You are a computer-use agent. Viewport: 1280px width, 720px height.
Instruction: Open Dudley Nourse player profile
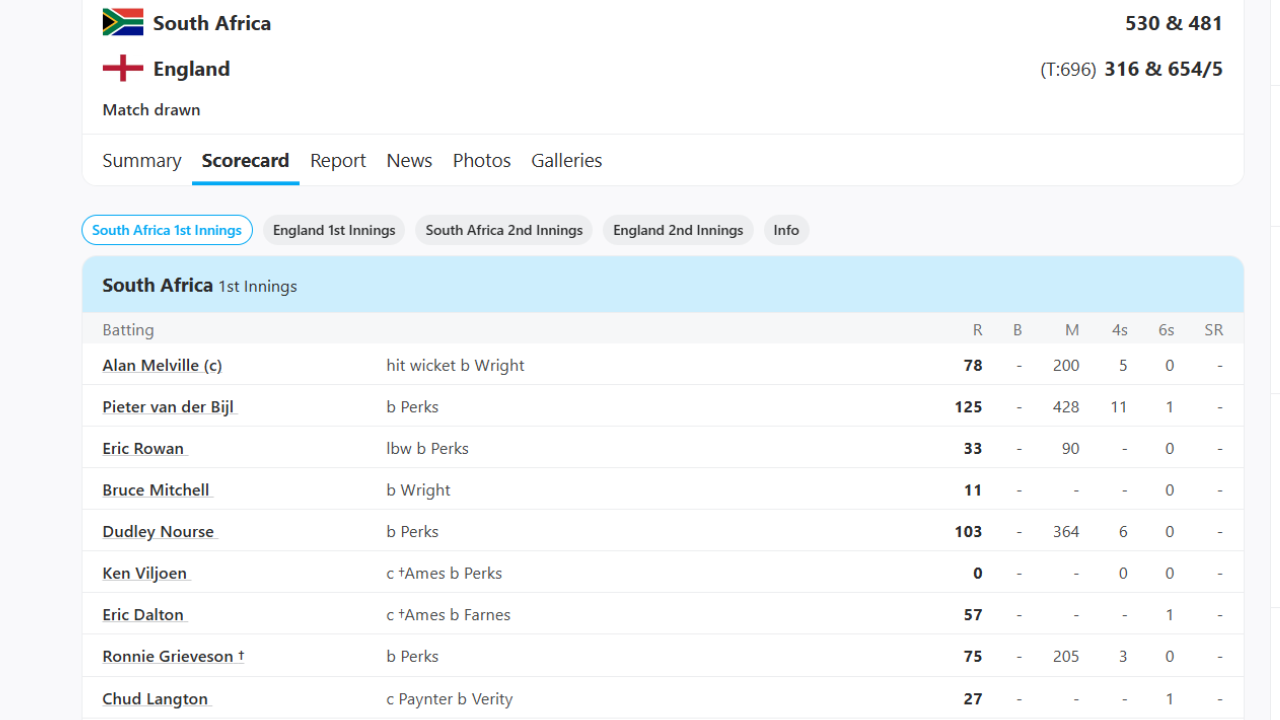point(158,532)
